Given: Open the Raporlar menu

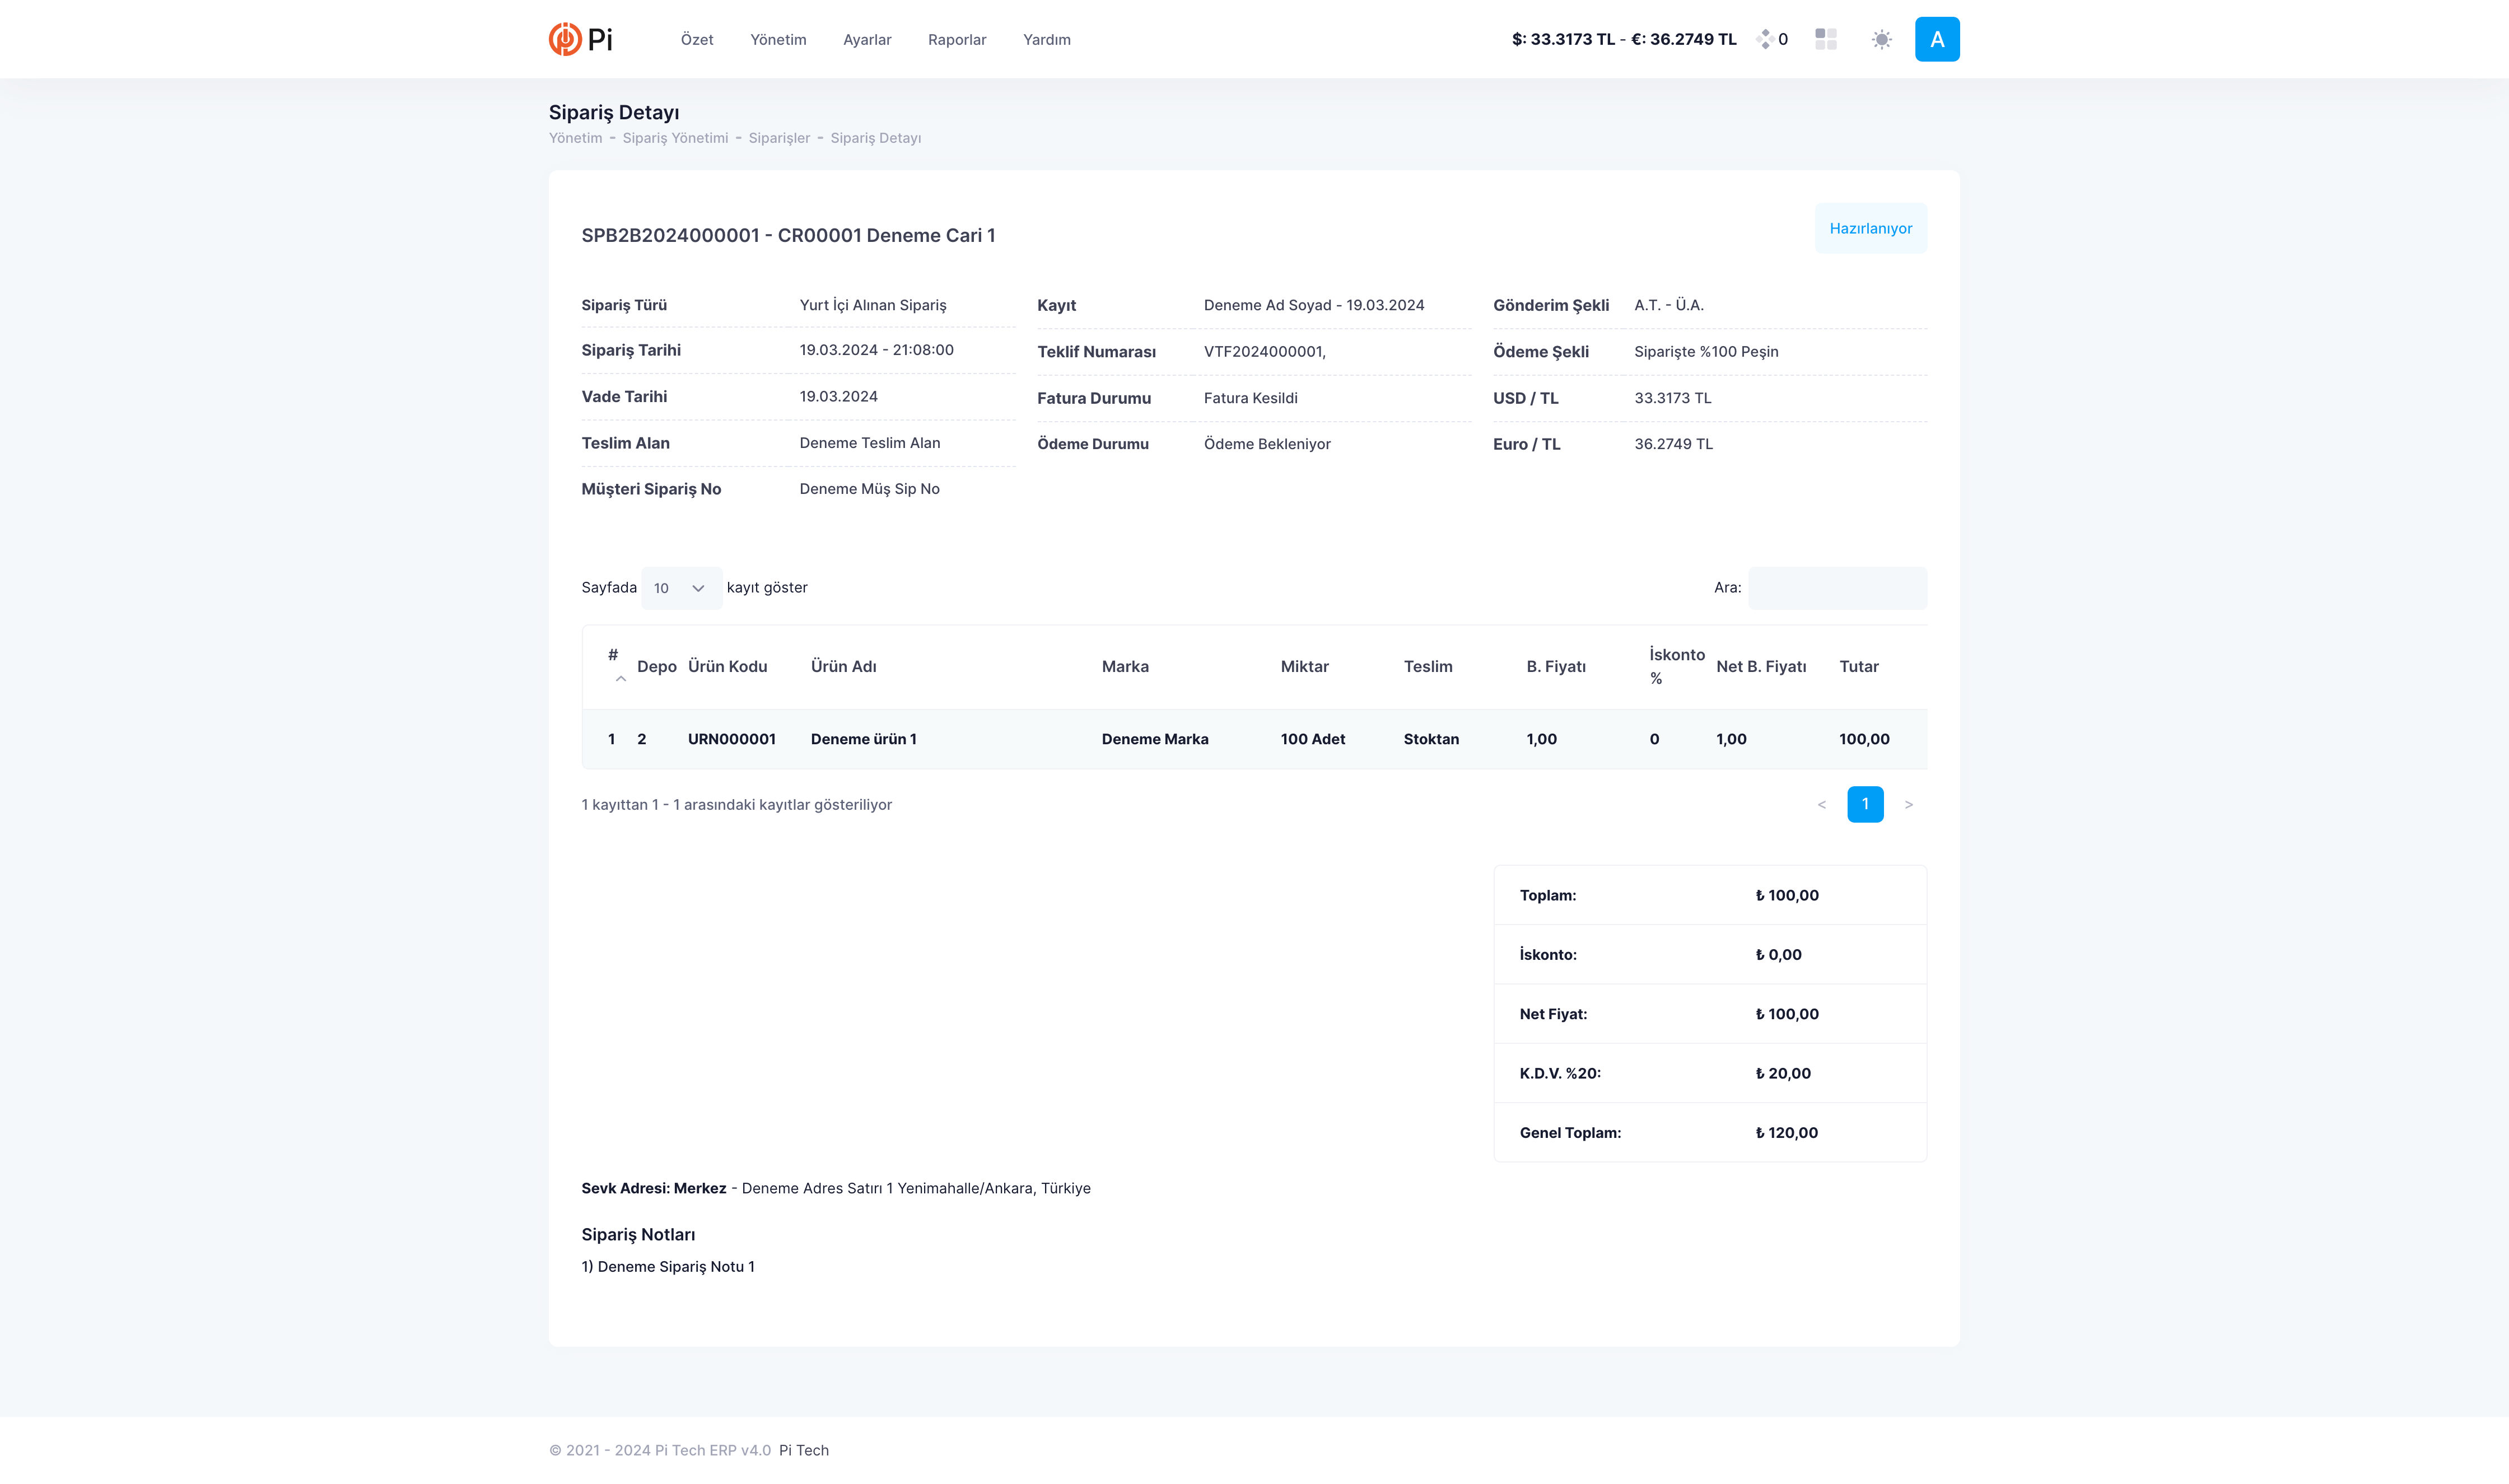Looking at the screenshot, I should click(x=956, y=40).
